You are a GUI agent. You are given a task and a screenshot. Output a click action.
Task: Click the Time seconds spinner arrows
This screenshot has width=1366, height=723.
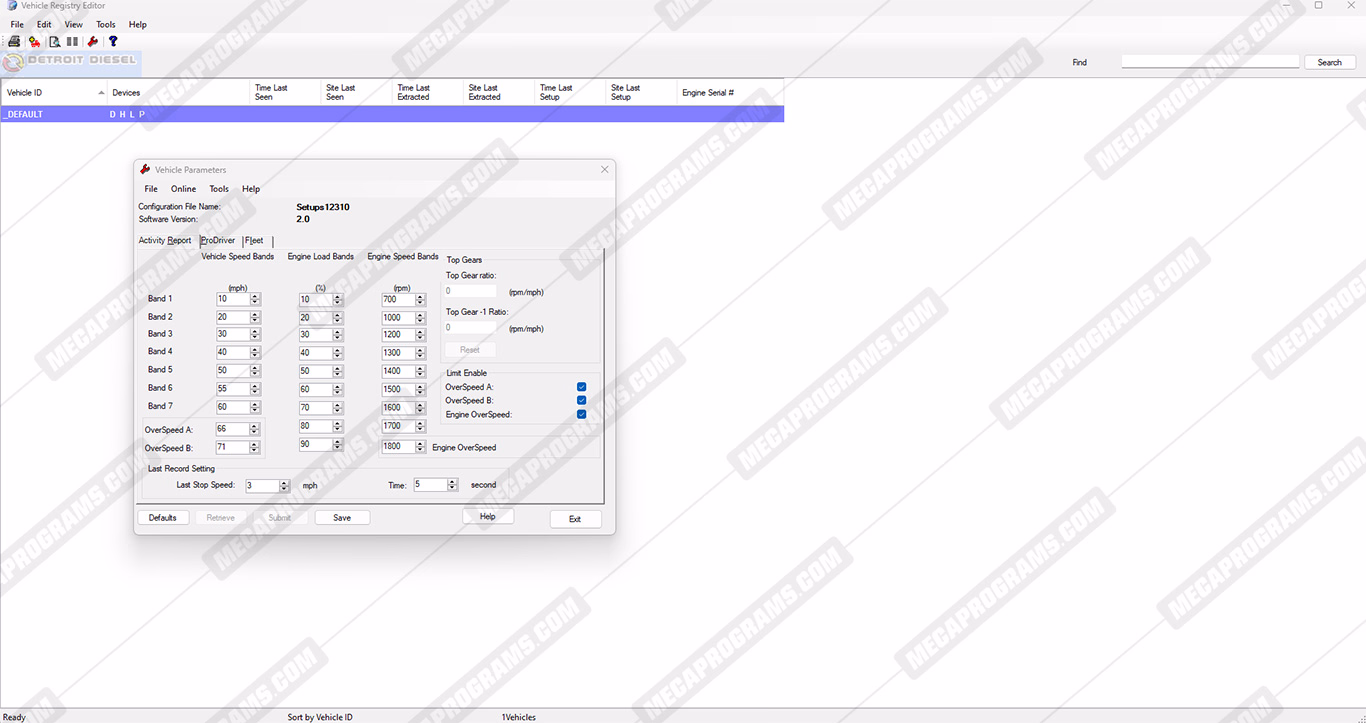click(452, 485)
